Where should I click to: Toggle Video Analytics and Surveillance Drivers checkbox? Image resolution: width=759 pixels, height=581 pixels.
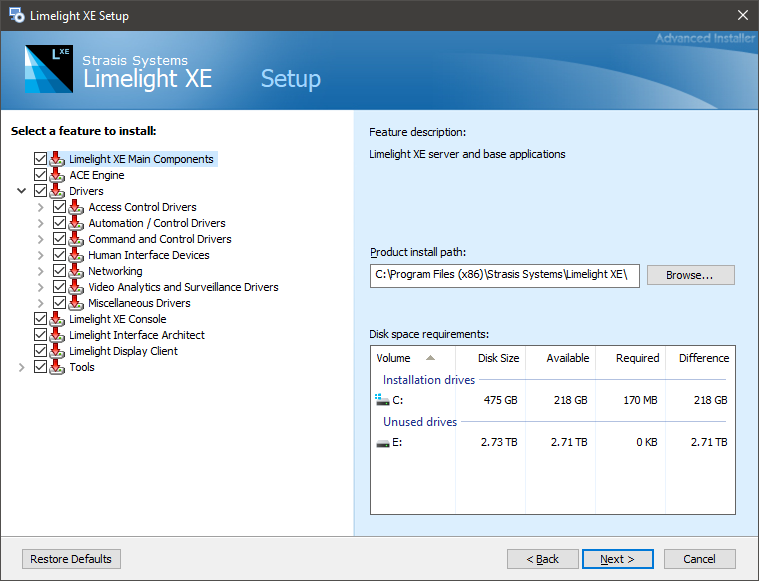(59, 287)
